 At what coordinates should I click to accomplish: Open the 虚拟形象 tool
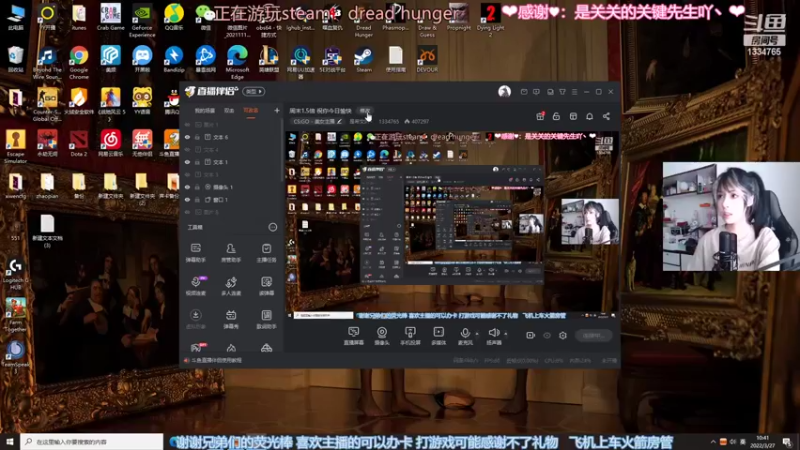pyautogui.click(x=195, y=319)
